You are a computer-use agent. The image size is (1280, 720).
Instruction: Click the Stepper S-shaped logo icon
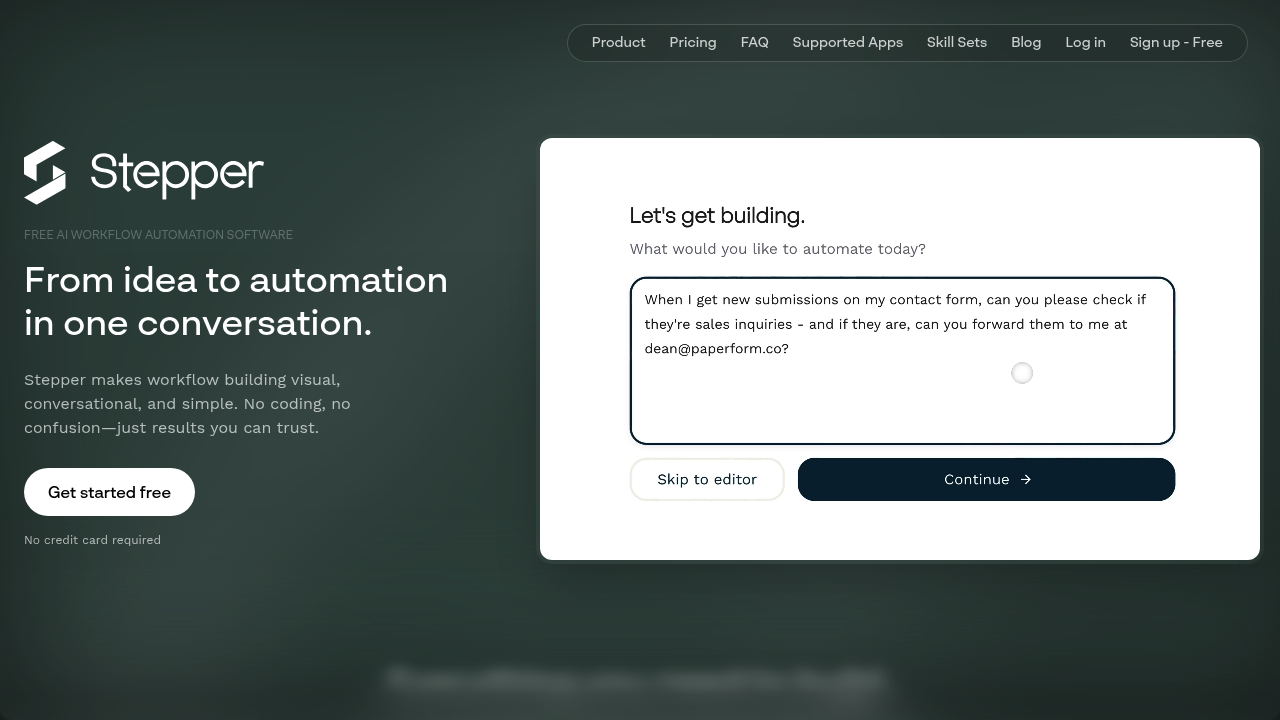[x=45, y=173]
